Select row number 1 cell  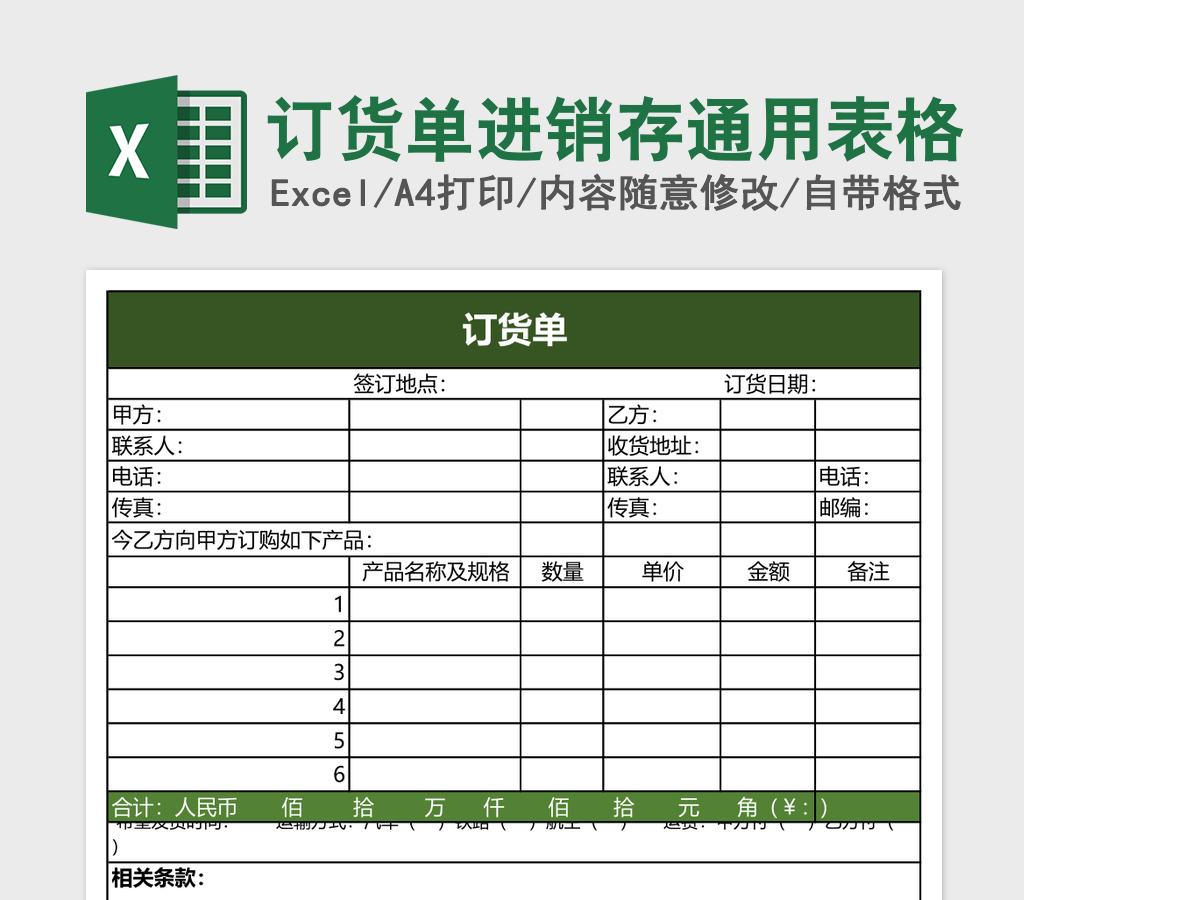click(x=228, y=604)
